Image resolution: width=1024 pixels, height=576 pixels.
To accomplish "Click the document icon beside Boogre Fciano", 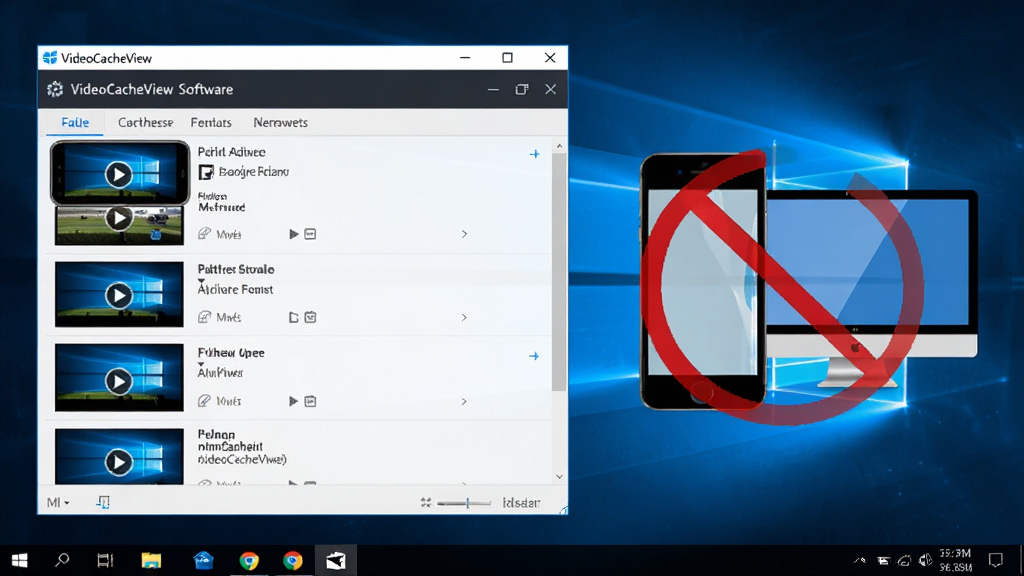I will [206, 172].
